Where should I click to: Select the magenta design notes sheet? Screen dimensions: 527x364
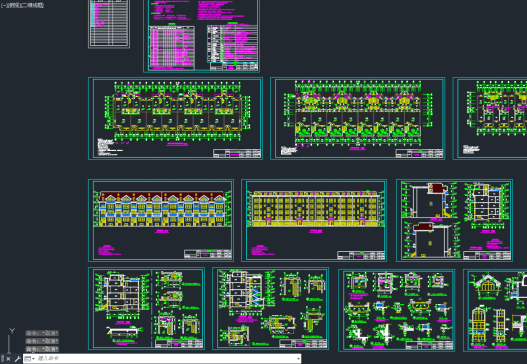[201, 36]
